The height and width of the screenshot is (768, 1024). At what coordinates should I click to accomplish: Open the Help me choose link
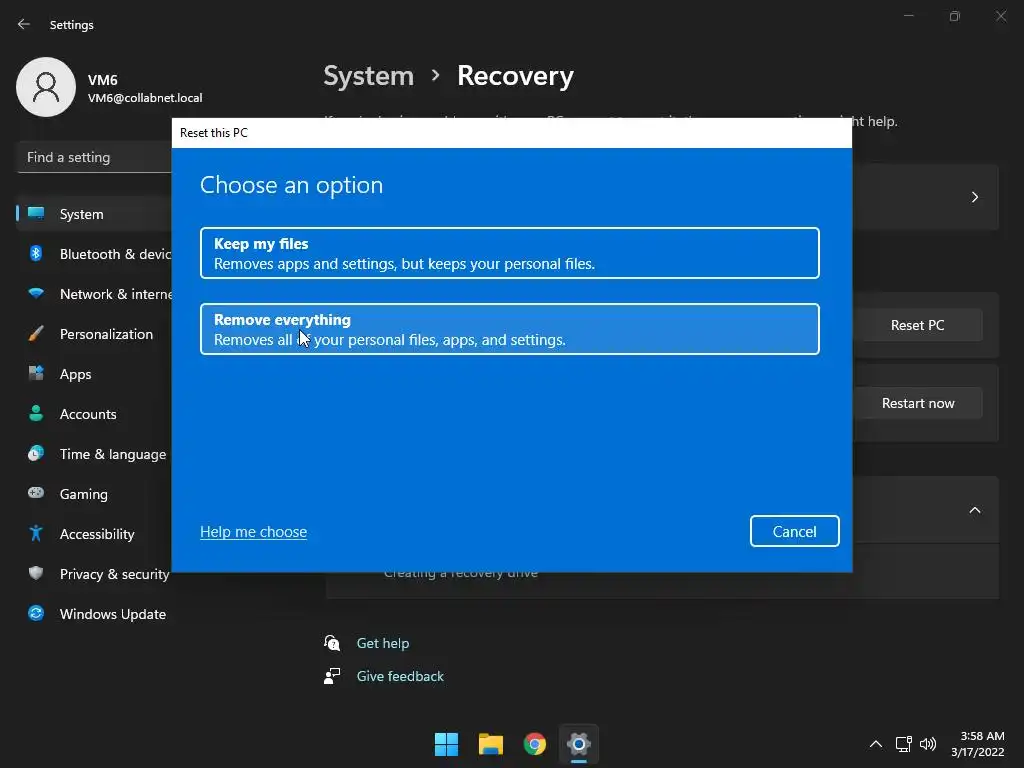(253, 532)
